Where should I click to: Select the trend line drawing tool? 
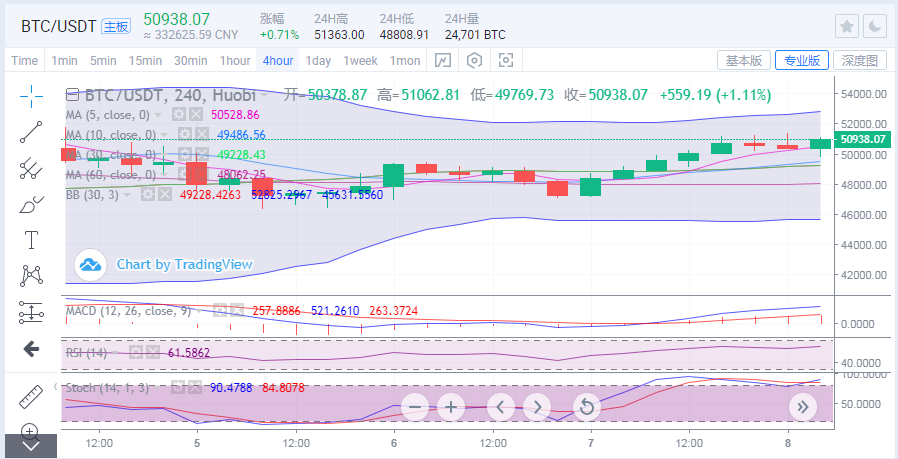click(31, 132)
